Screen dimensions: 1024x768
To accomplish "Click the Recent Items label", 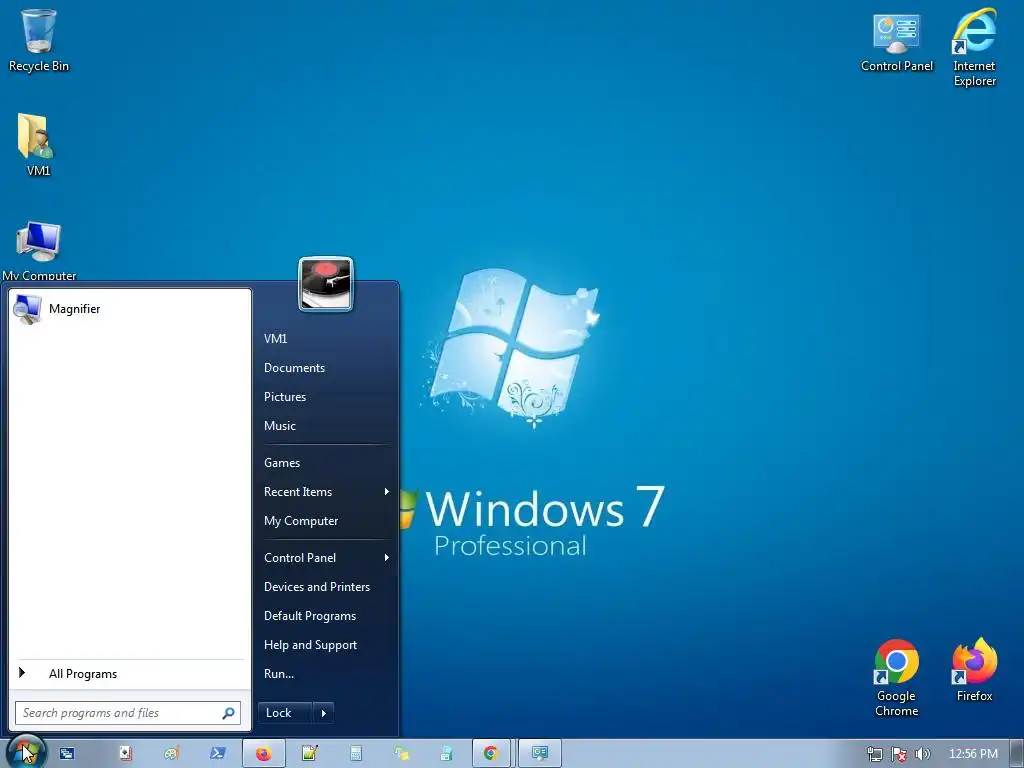I will pyautogui.click(x=298, y=492).
